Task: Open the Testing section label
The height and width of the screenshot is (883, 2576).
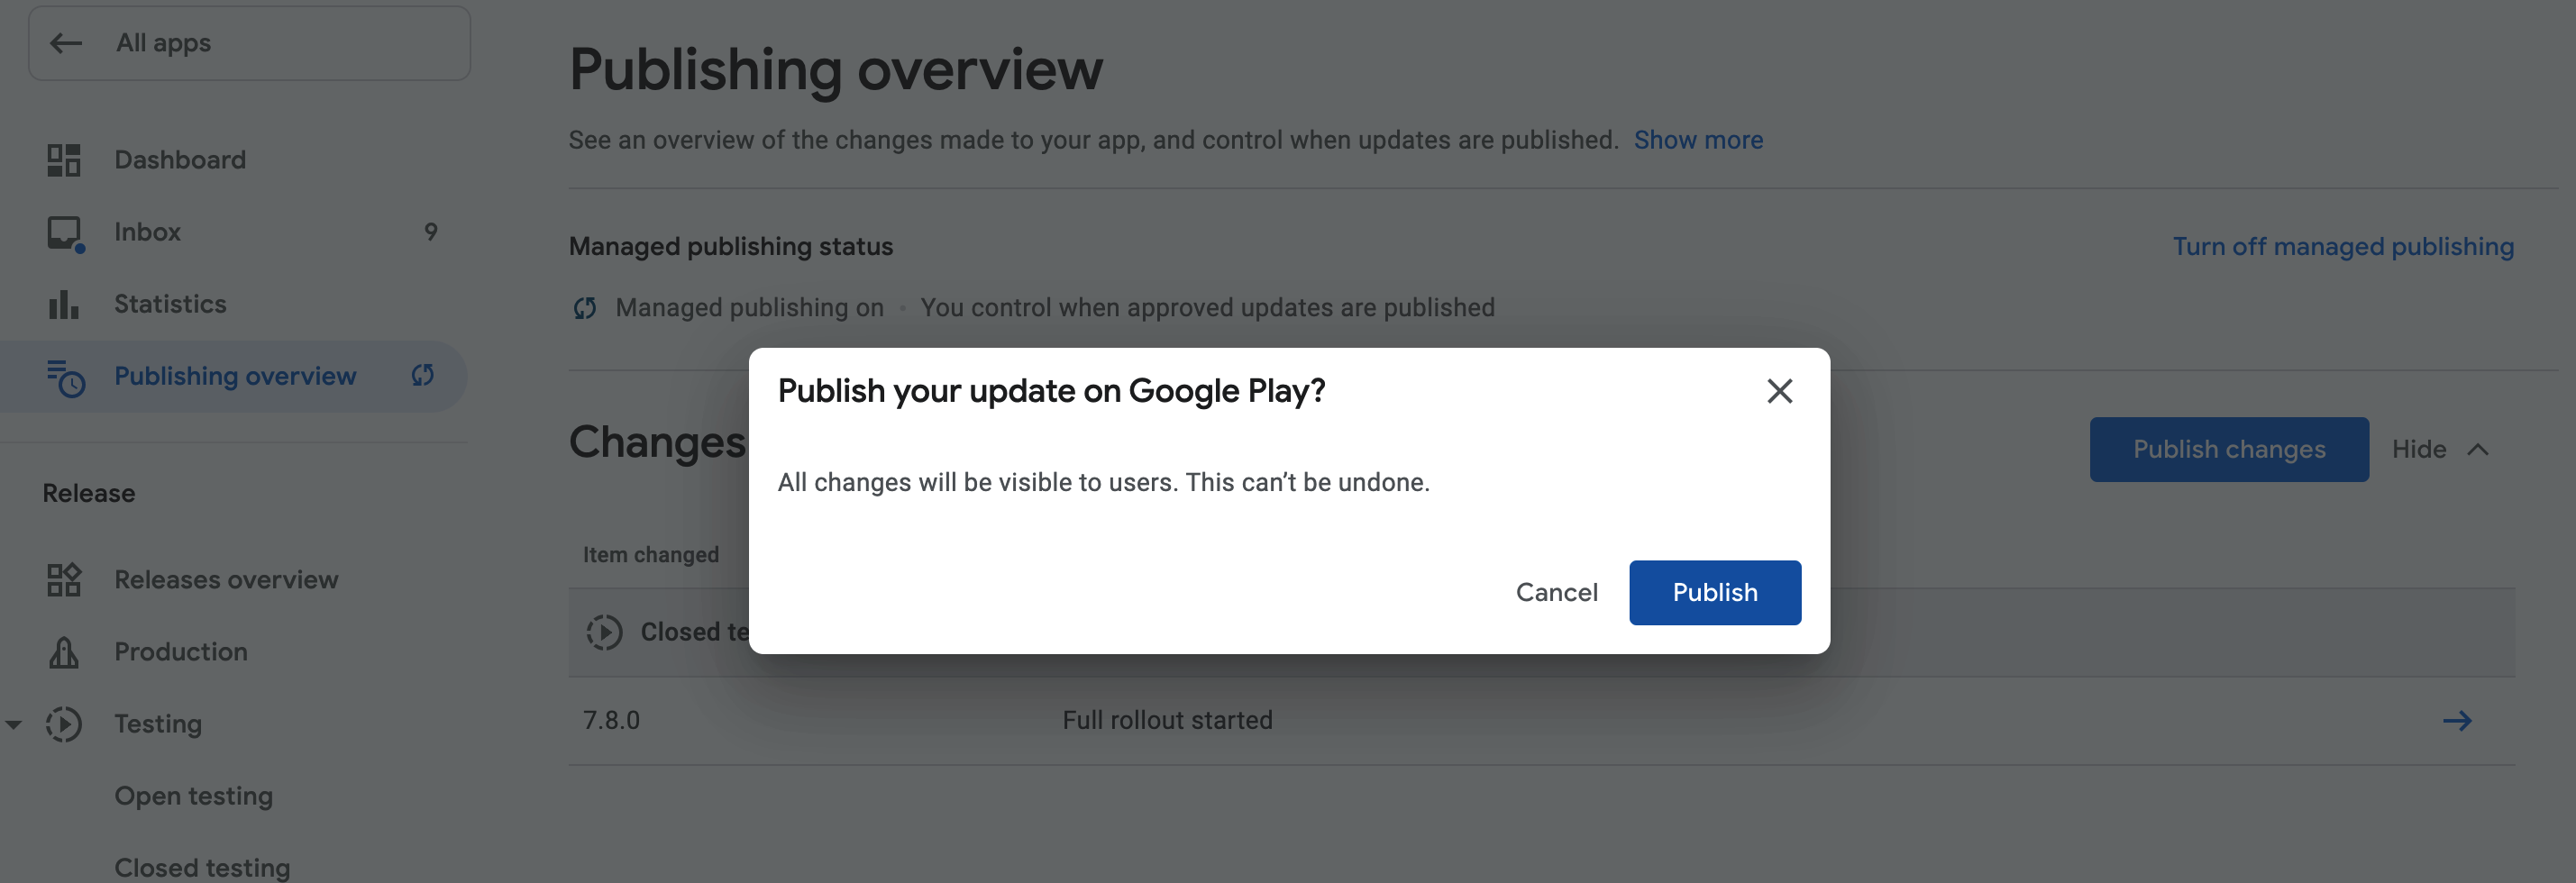Action: click(x=158, y=724)
